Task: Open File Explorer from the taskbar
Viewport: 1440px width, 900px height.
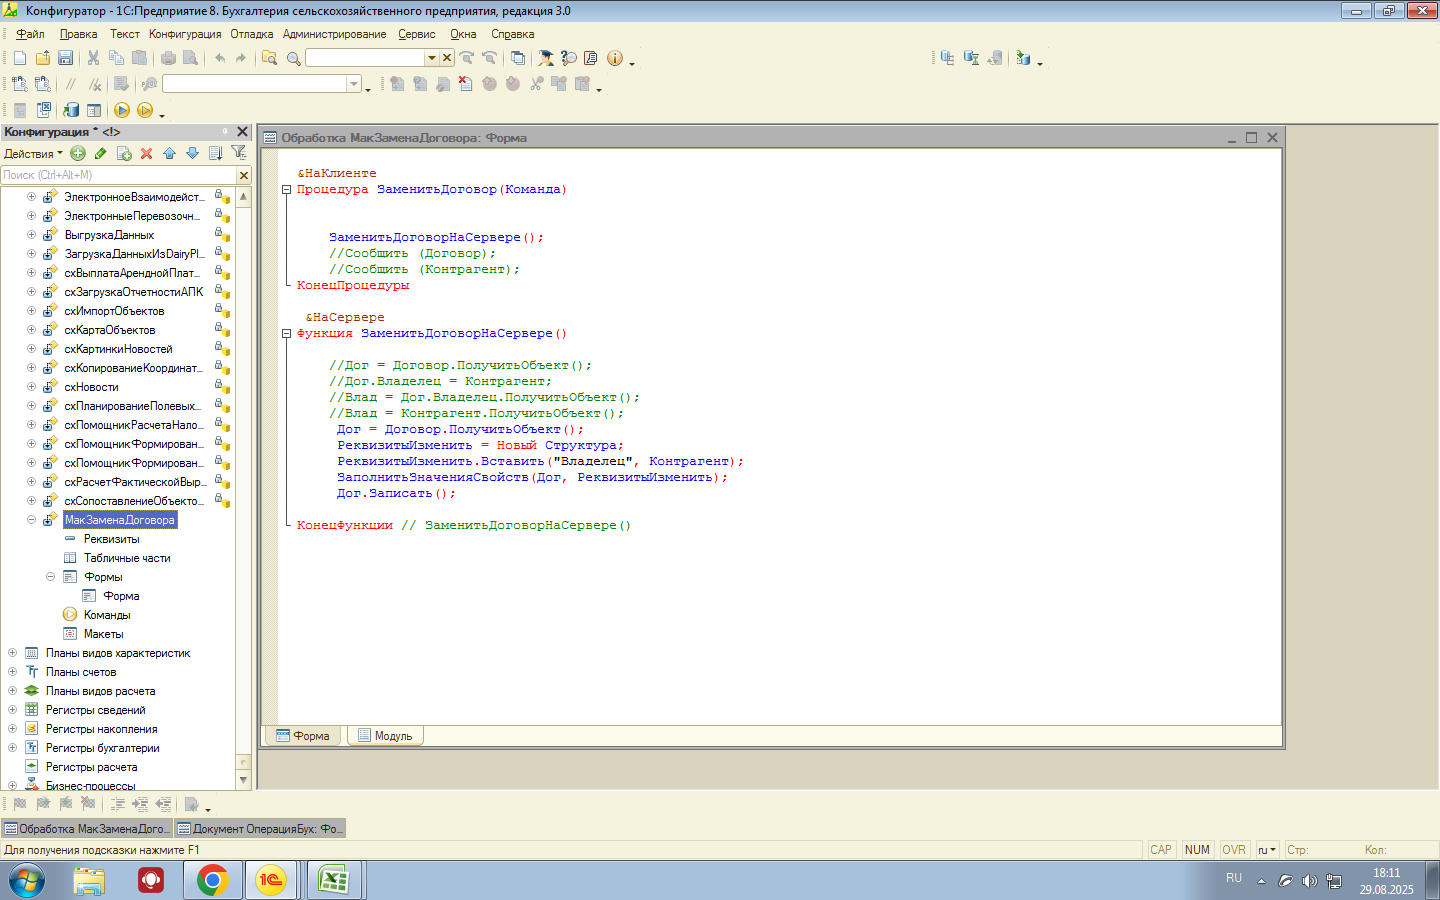Action: [x=89, y=881]
